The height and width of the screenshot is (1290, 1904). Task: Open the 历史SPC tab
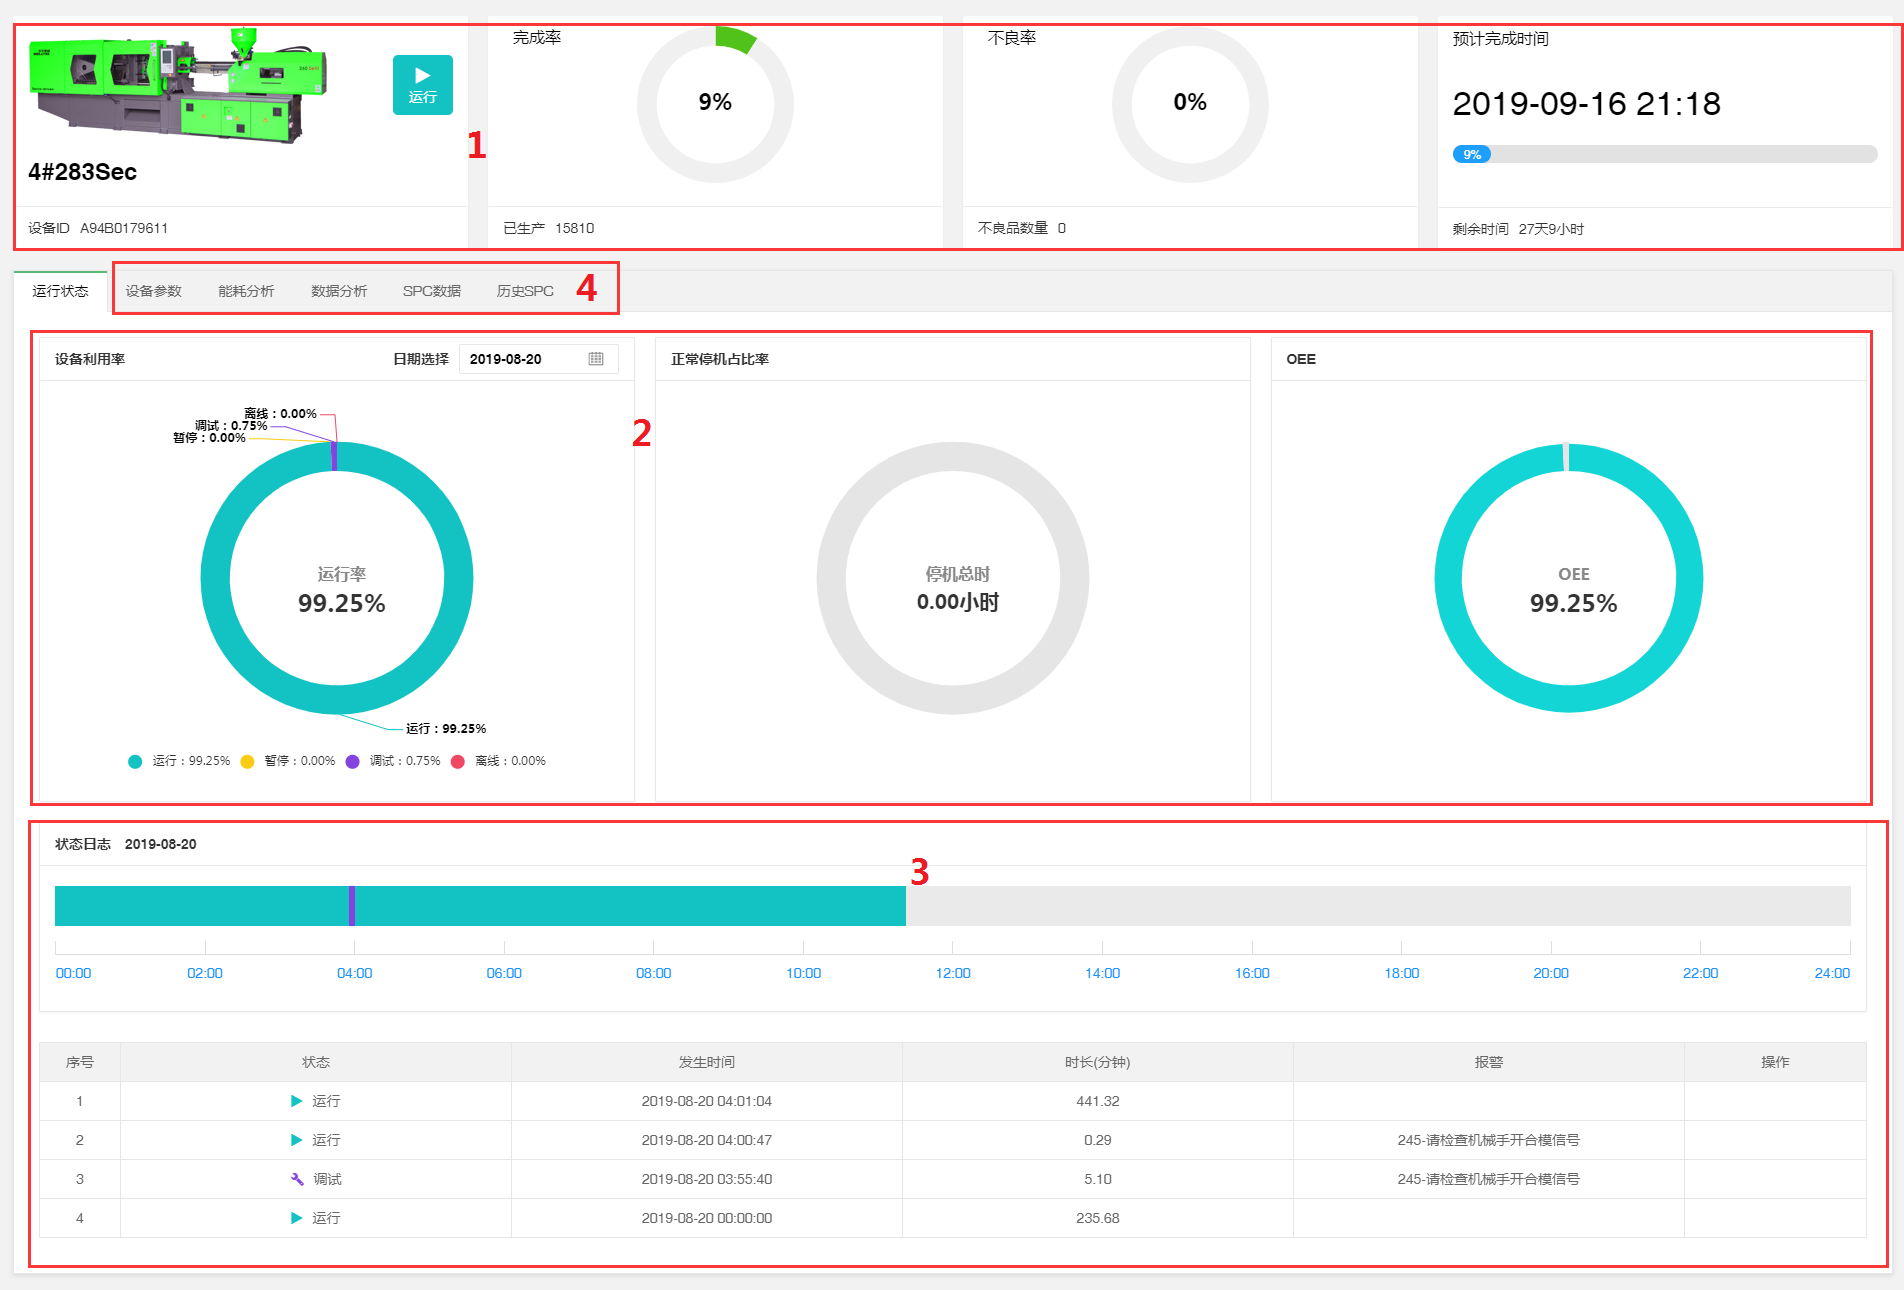tap(525, 291)
